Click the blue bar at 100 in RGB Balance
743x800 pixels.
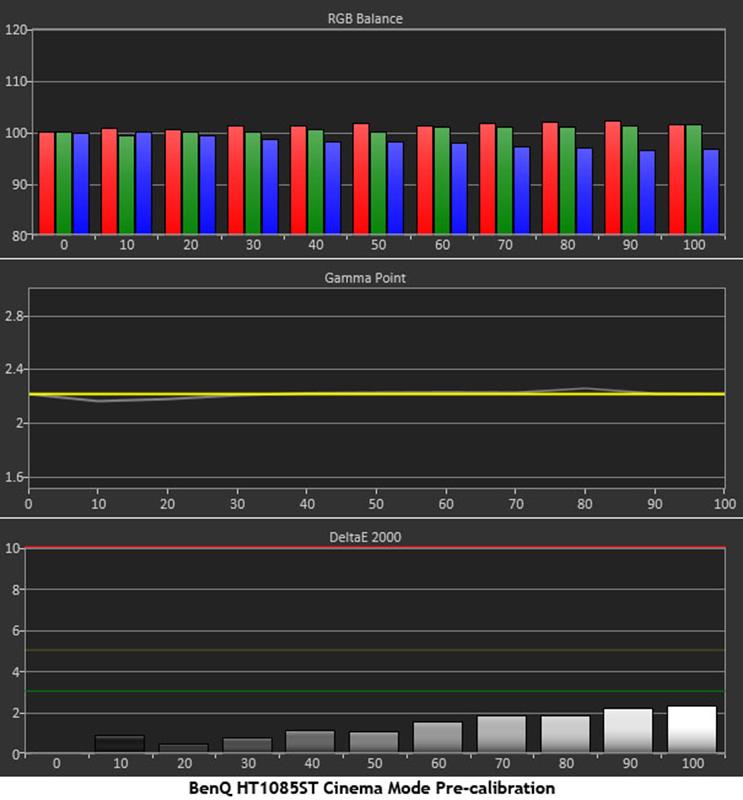tap(711, 192)
